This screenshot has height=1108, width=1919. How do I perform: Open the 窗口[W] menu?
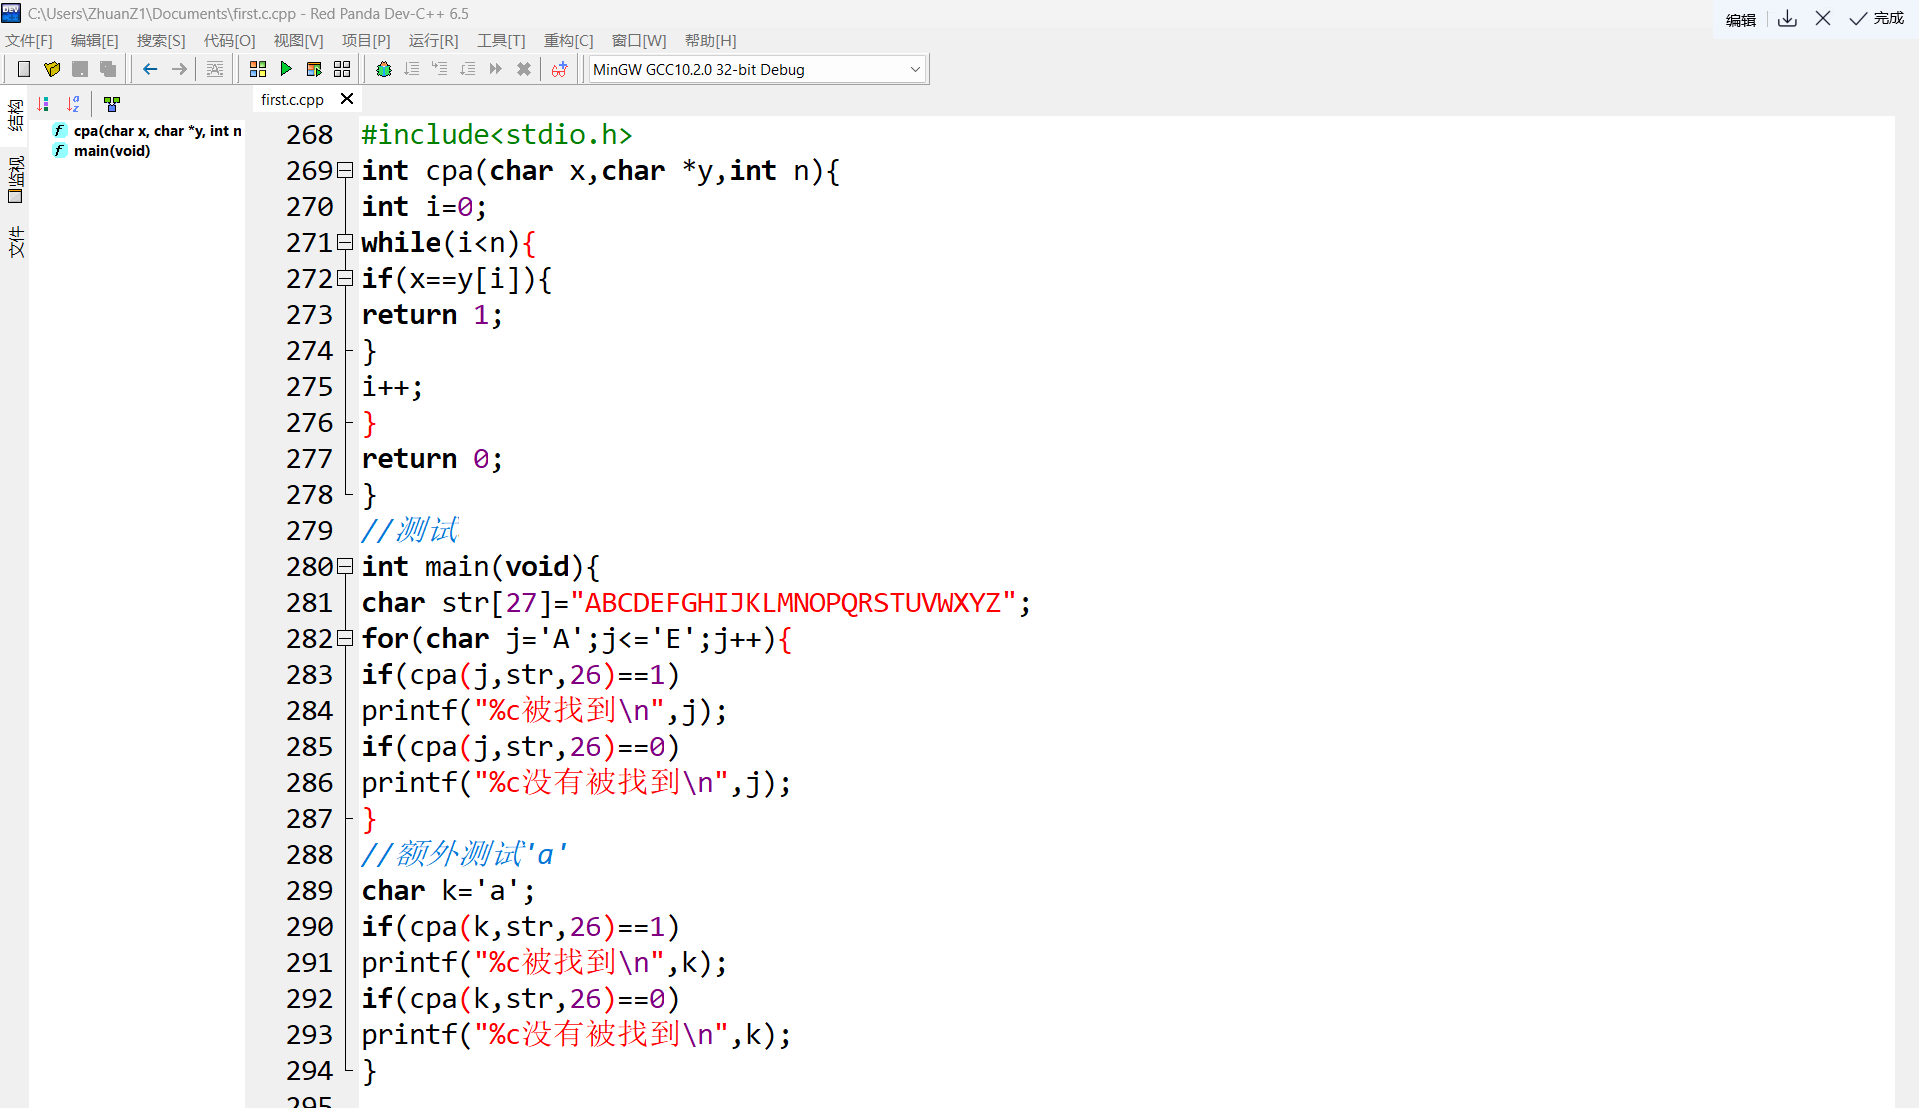(x=639, y=41)
